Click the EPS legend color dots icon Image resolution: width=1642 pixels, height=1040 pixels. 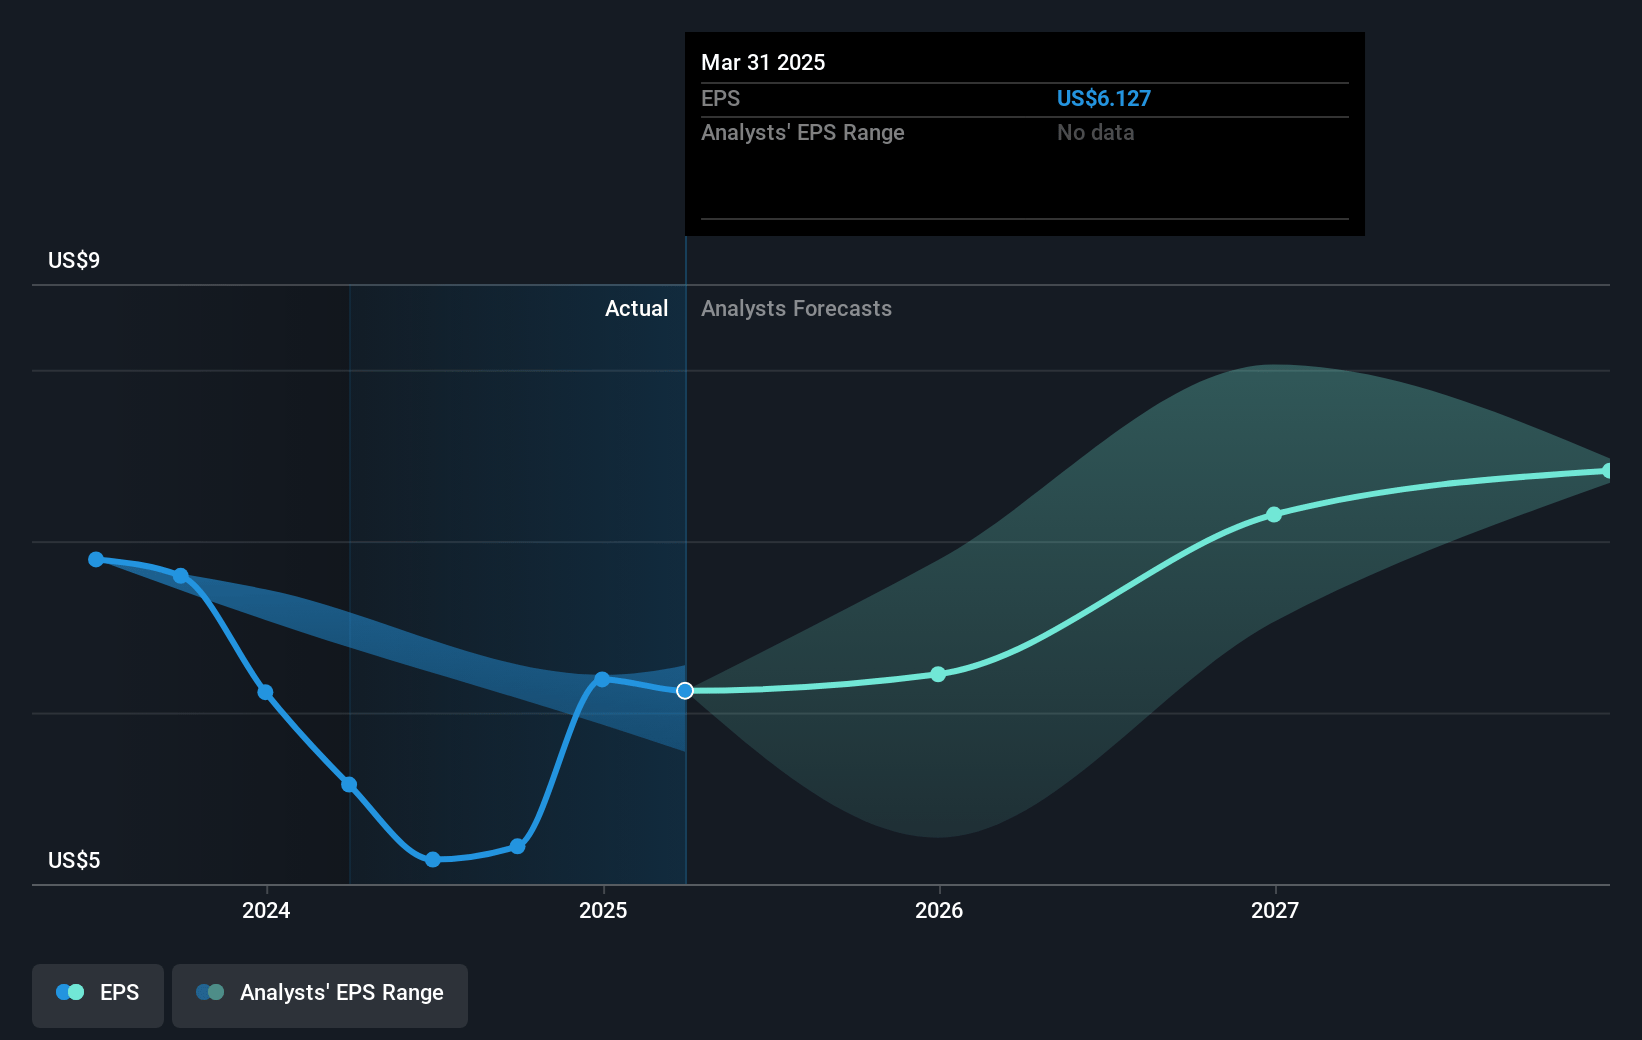point(70,992)
